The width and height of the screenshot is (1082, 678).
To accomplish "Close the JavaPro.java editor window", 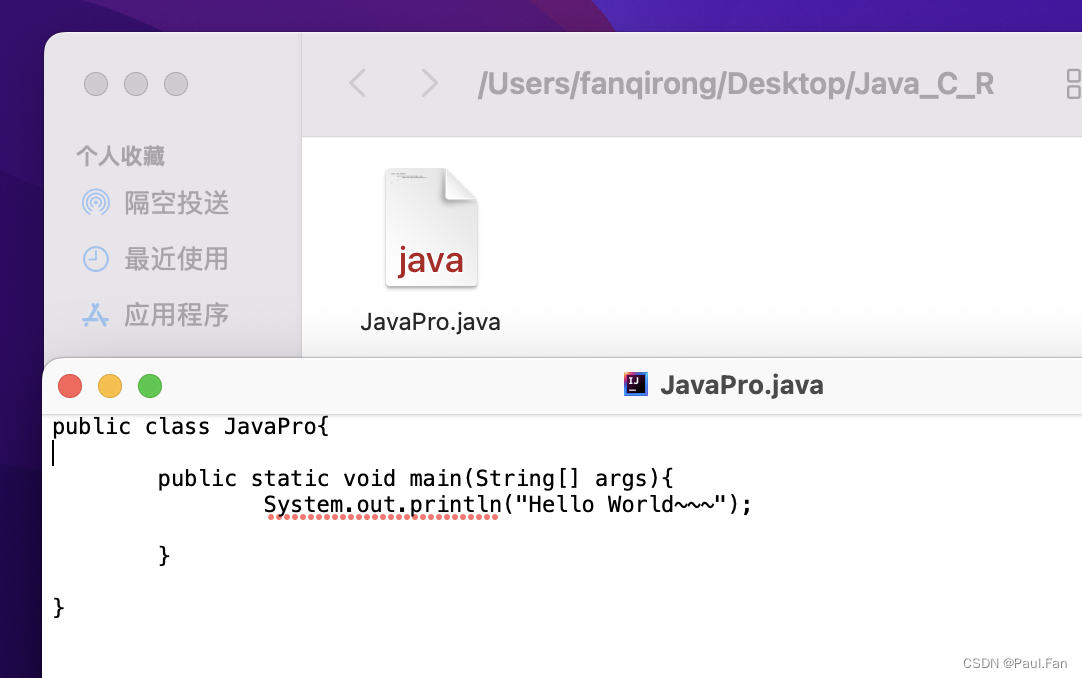I will point(70,386).
